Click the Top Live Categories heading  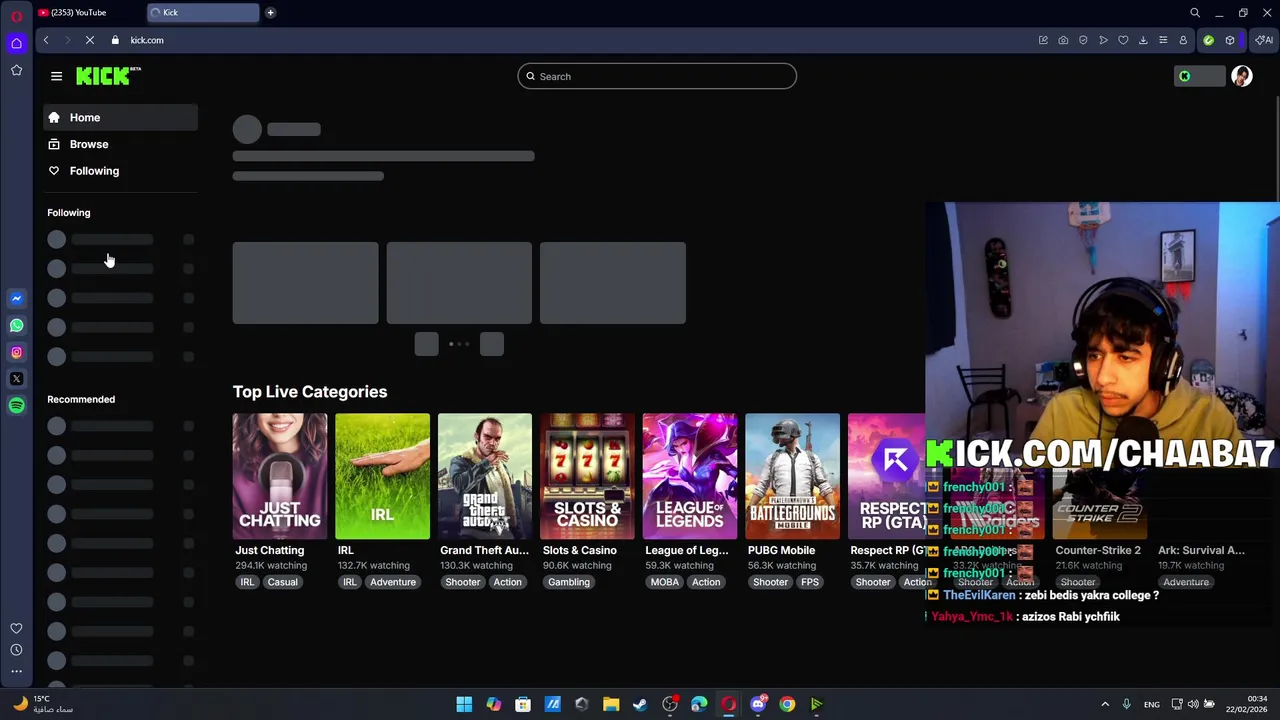(x=310, y=392)
